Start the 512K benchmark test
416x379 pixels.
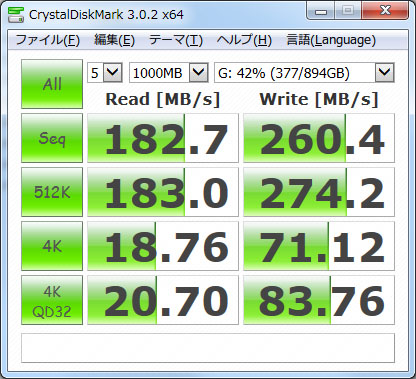click(52, 192)
